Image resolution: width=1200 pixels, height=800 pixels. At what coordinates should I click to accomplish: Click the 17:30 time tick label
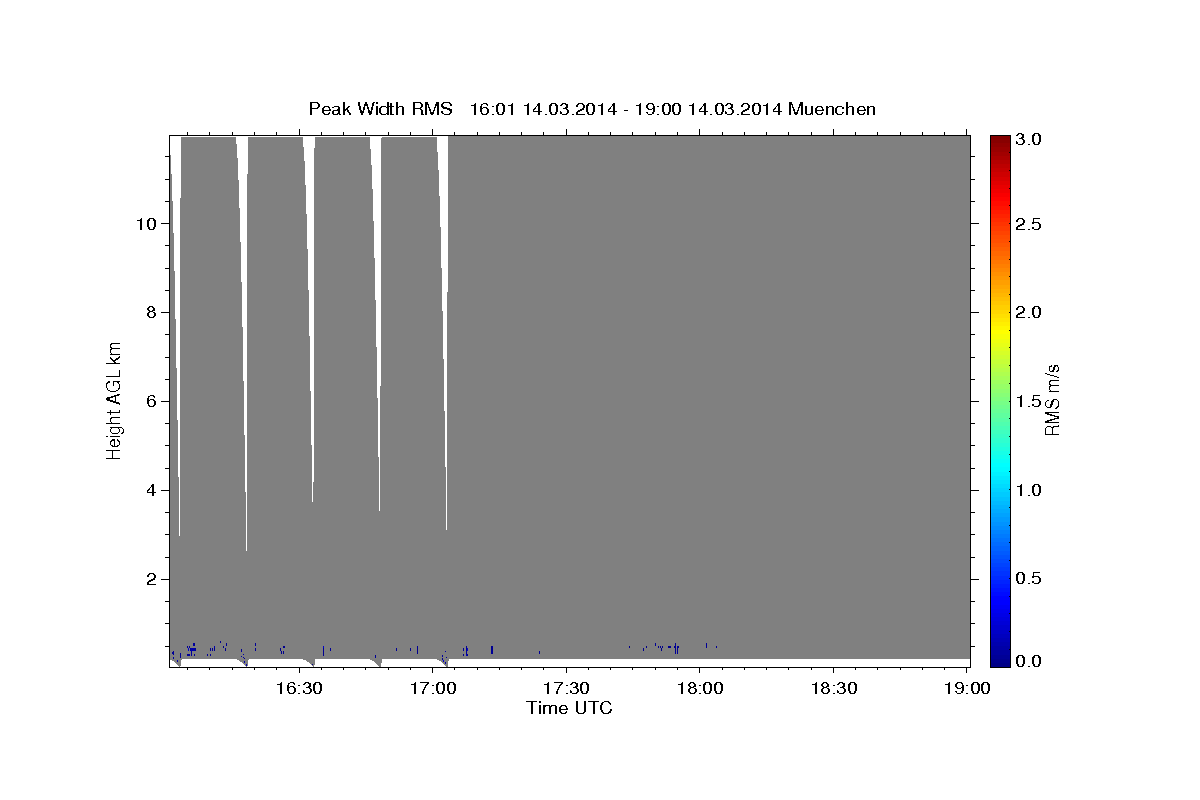tap(567, 689)
